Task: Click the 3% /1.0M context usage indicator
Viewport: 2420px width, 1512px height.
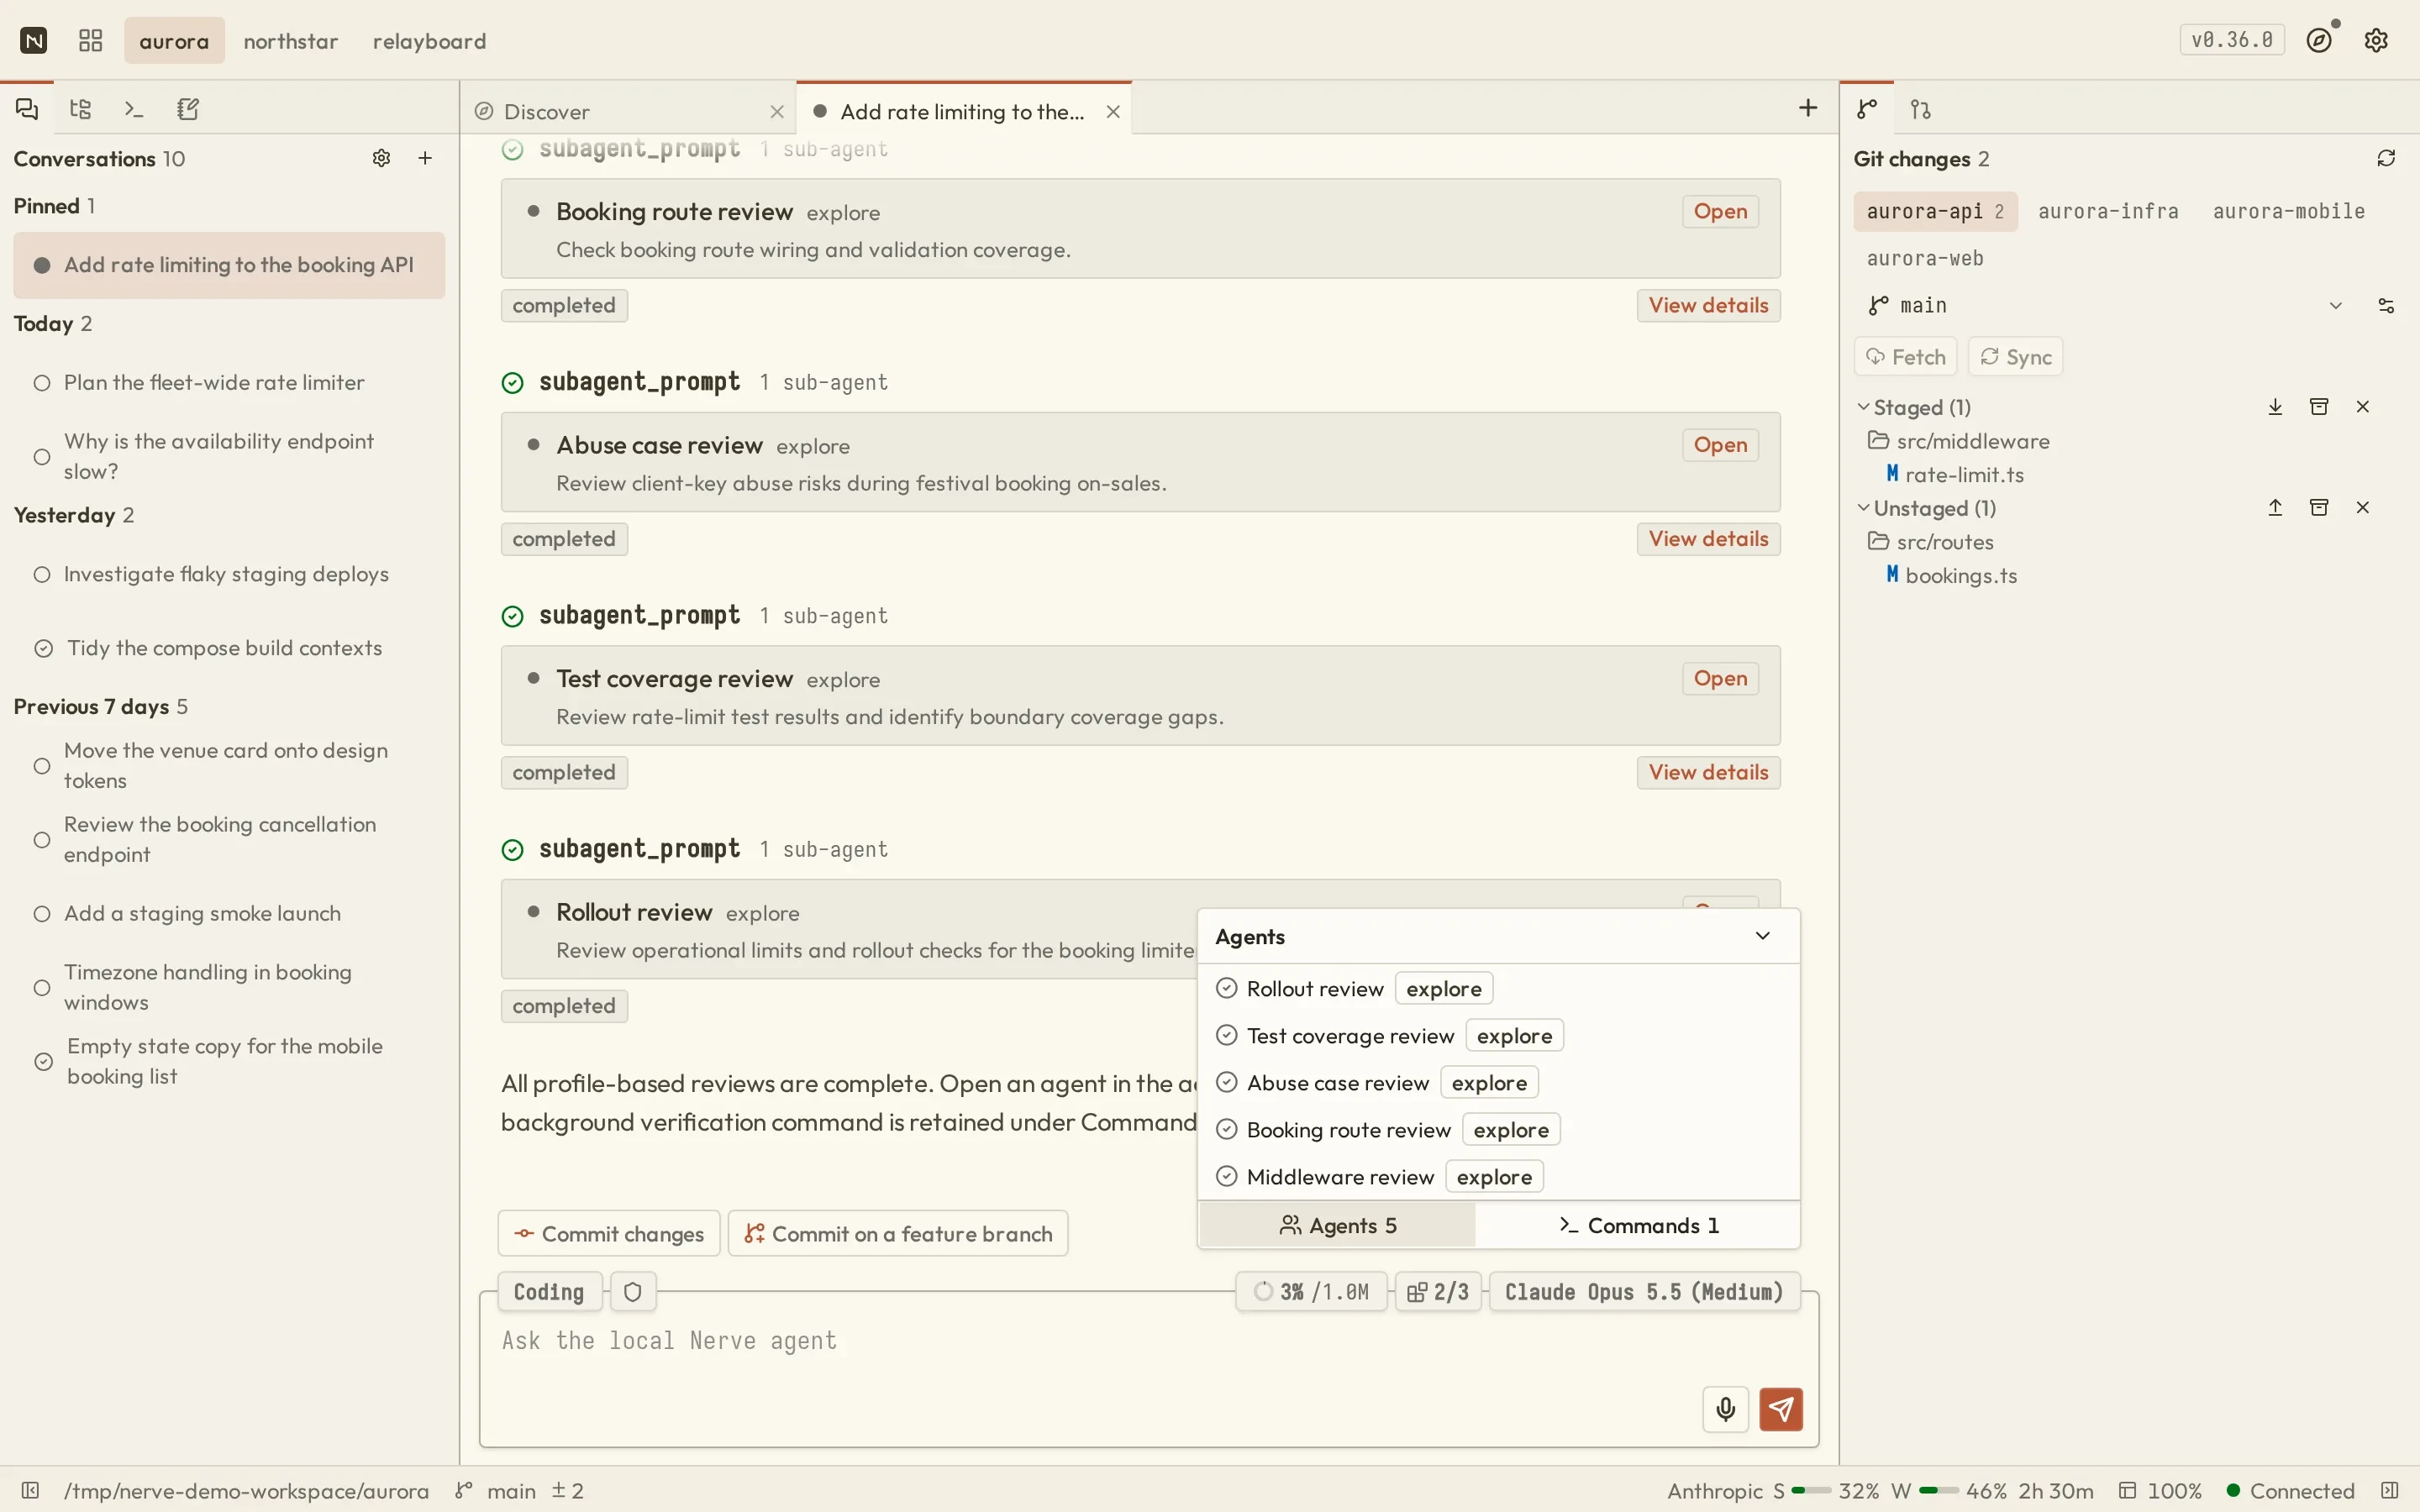Action: 1311,1292
